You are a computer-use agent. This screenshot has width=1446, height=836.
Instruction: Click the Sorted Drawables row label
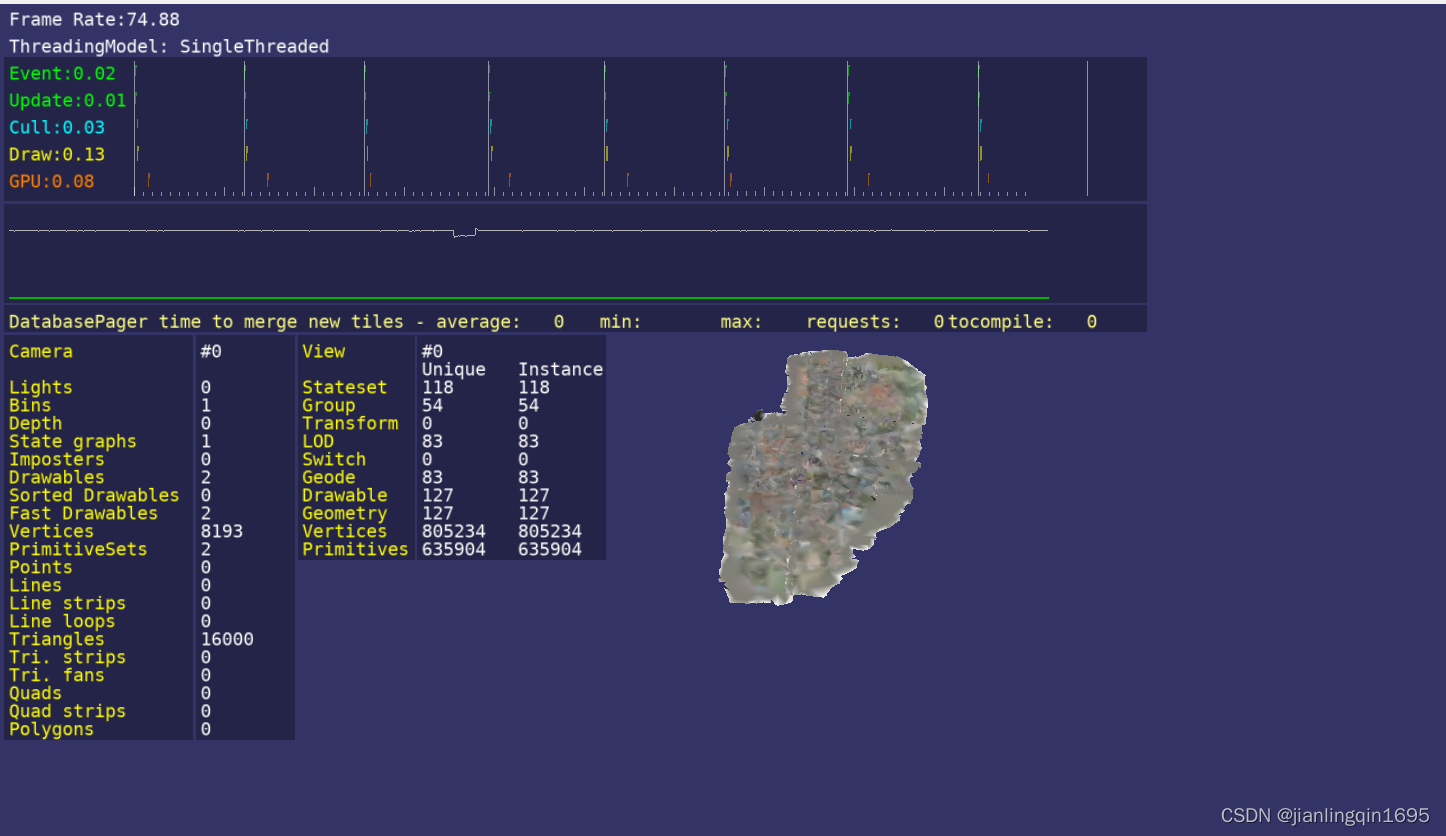pyautogui.click(x=94, y=495)
